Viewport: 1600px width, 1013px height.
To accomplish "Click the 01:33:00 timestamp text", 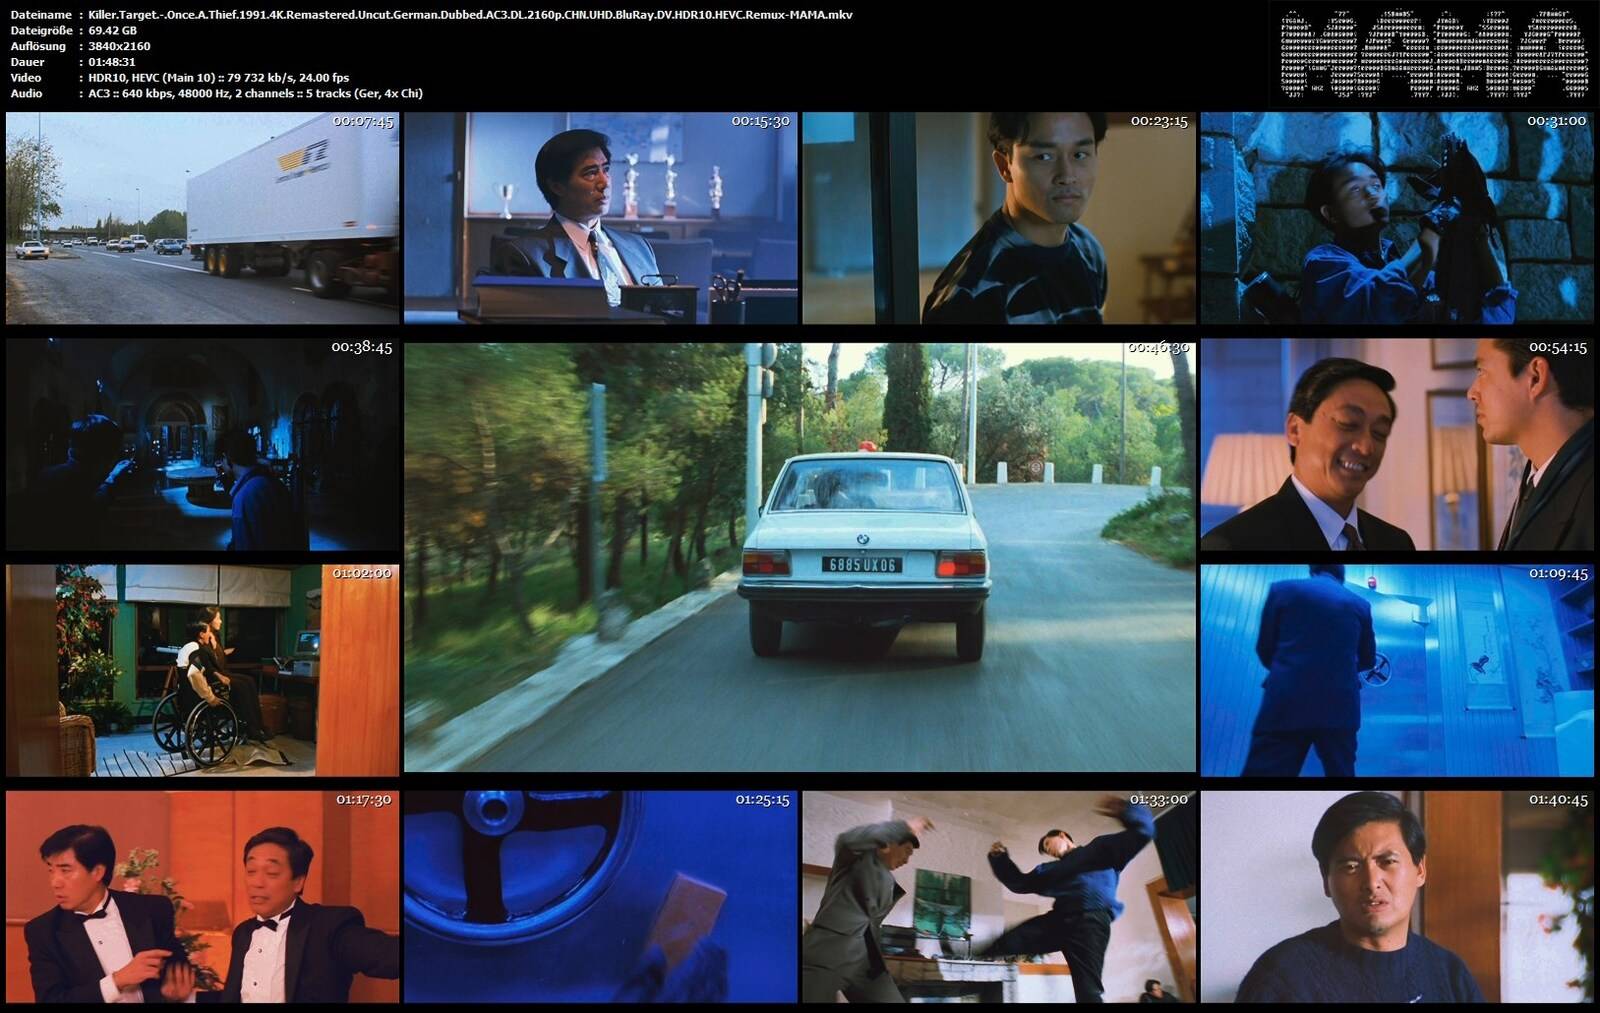I will 1159,800.
